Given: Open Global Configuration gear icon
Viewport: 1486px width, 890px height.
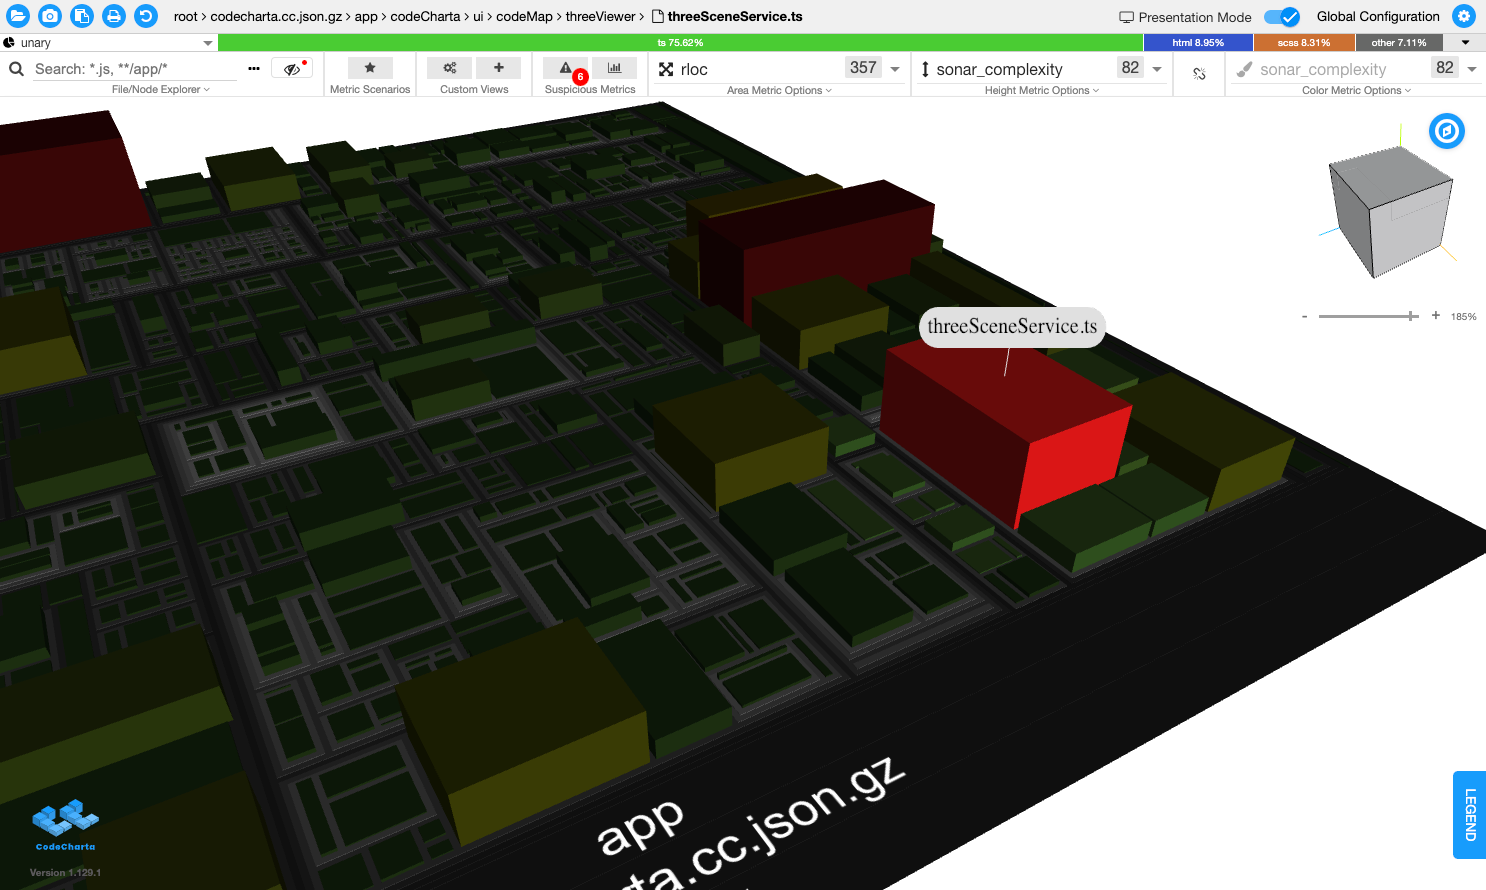Looking at the screenshot, I should tap(1464, 16).
